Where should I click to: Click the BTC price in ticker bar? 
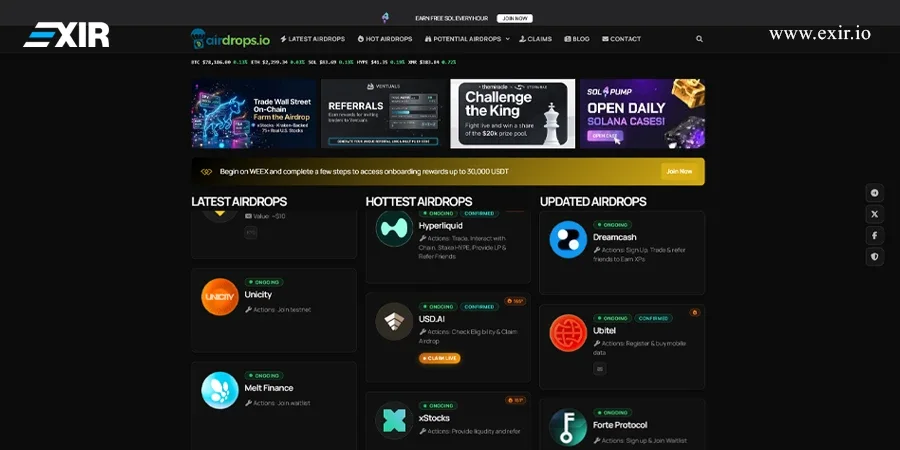pyautogui.click(x=216, y=62)
